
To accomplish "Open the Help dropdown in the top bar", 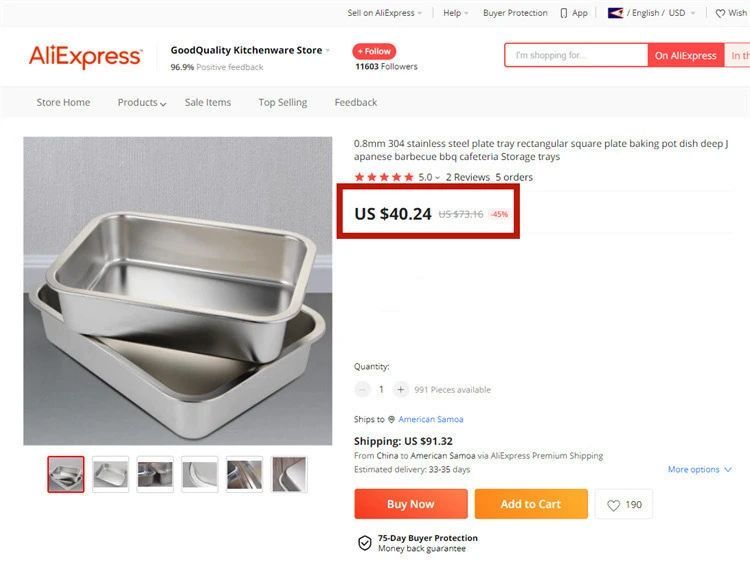I will 457,13.
